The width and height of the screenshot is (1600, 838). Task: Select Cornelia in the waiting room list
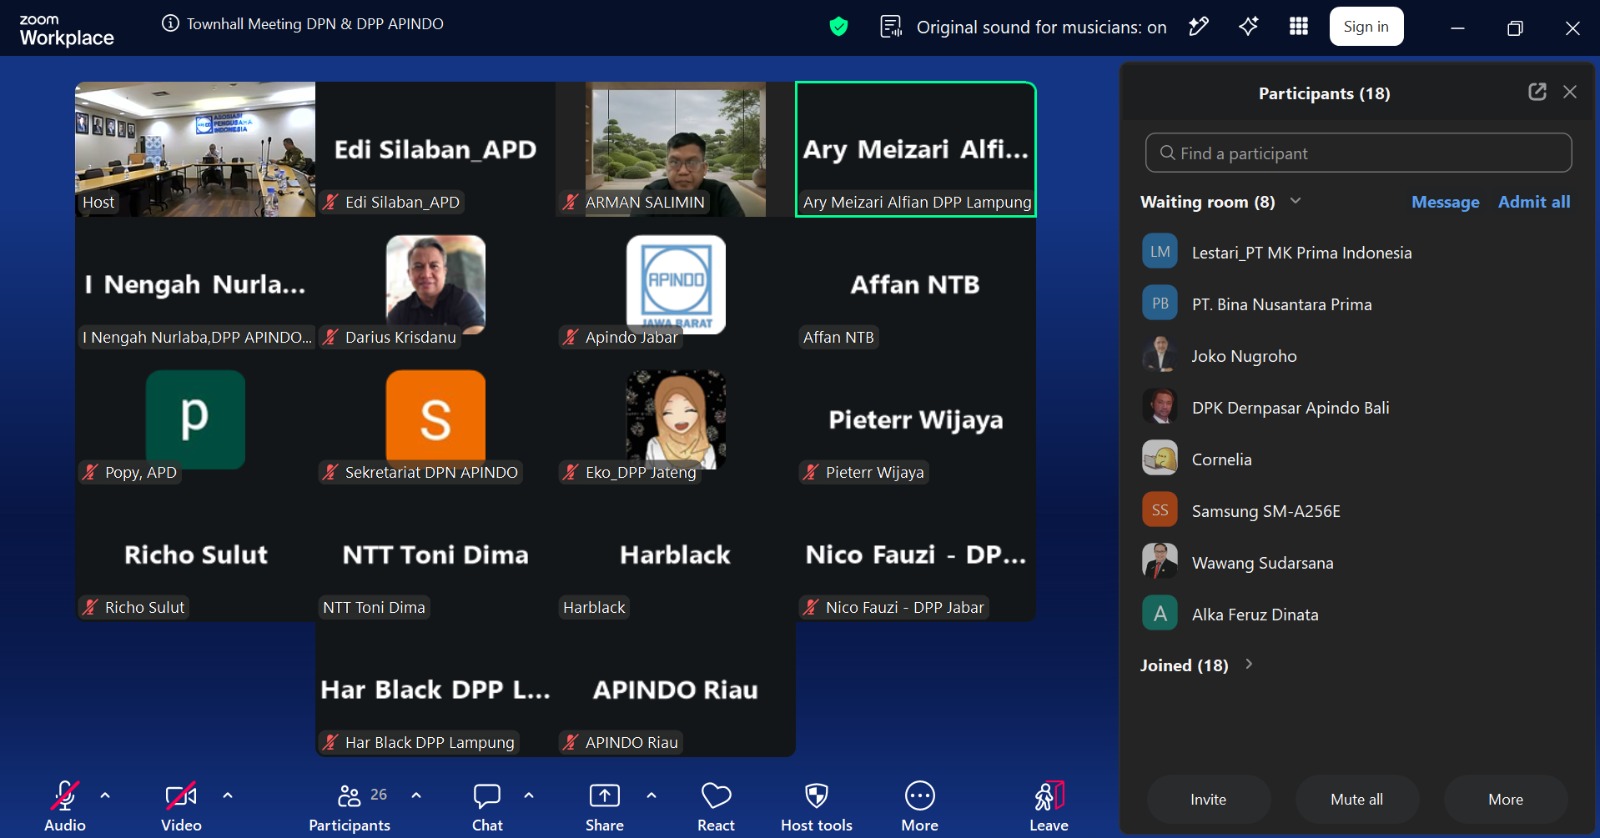(1358, 459)
